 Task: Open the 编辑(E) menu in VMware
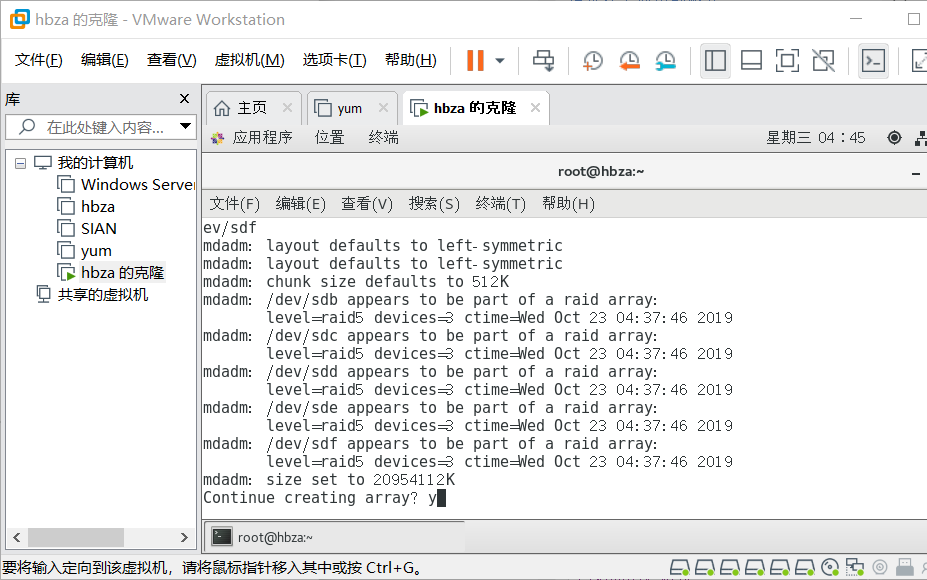105,60
